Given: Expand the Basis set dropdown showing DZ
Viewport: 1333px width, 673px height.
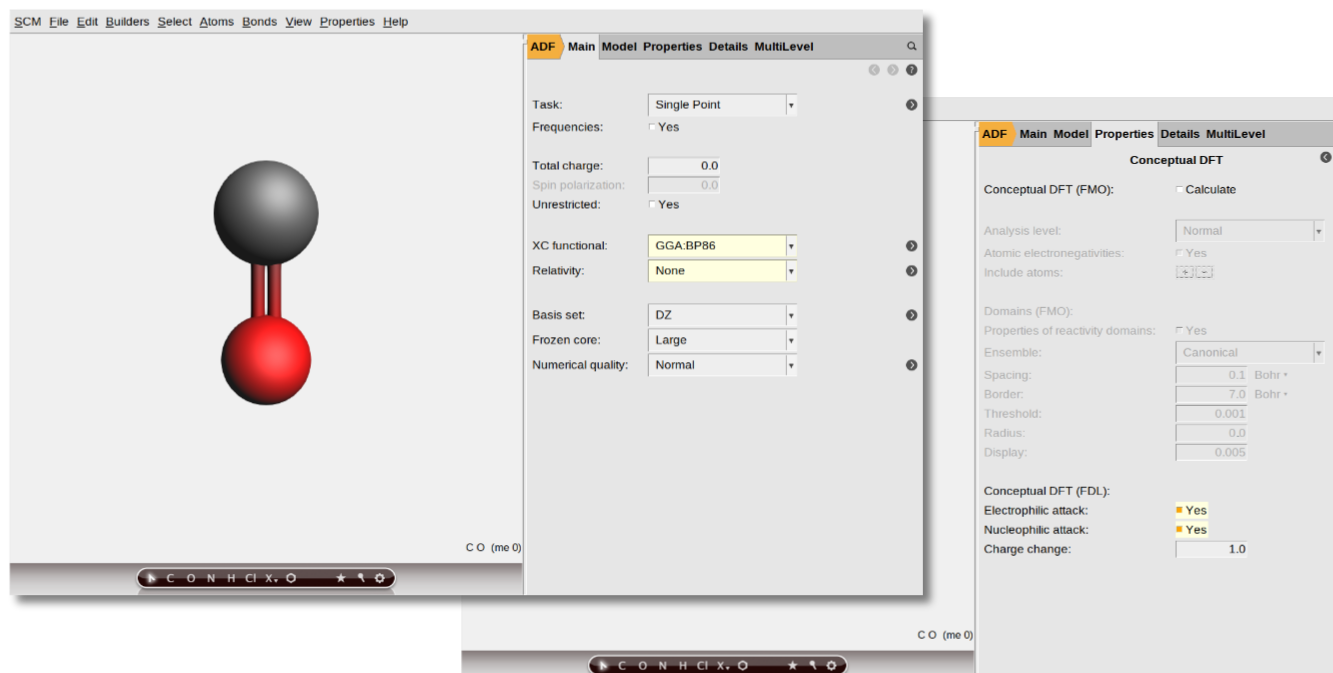Looking at the screenshot, I should point(722,315).
